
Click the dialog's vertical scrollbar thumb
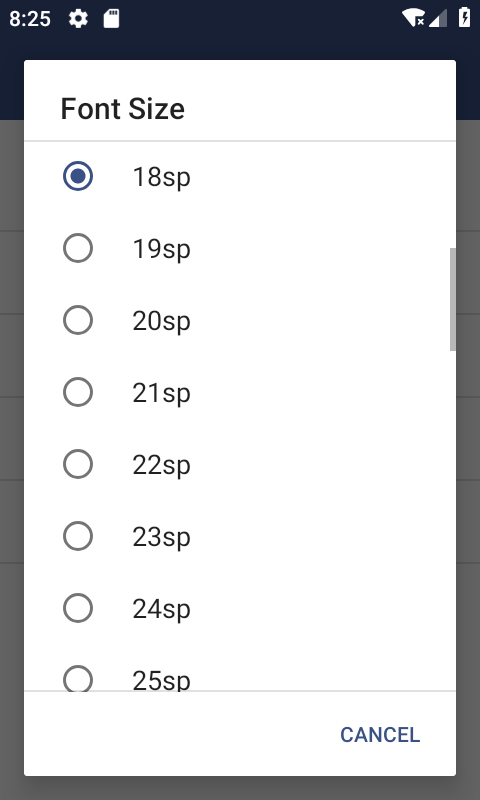452,299
